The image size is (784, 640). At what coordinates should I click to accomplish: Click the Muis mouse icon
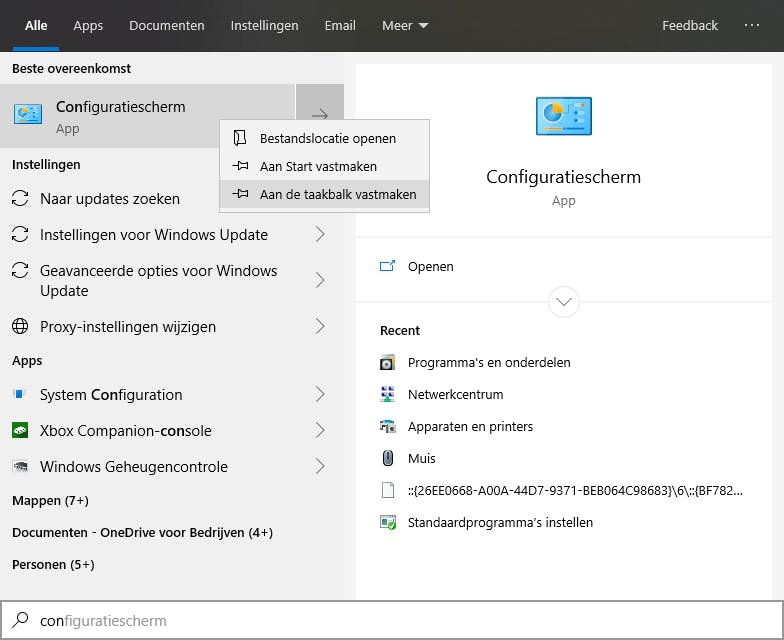tap(388, 458)
